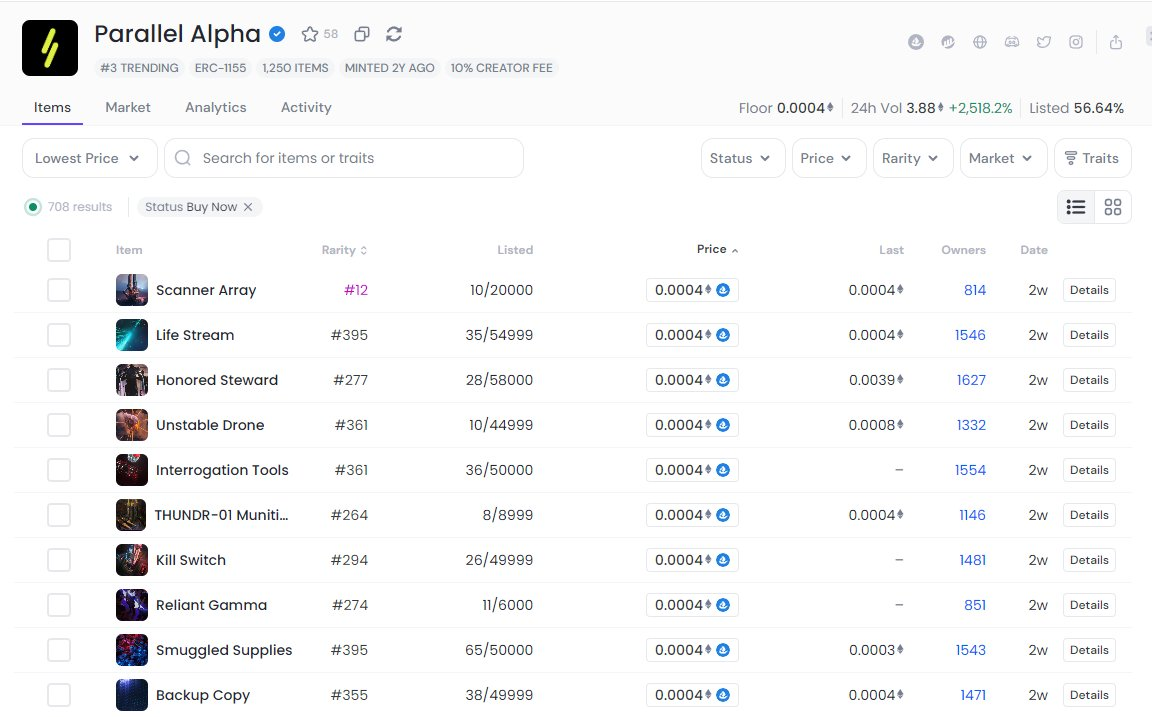Viewport: 1152px width, 717px height.
Task: Switch to grid view layout
Action: tap(1113, 207)
